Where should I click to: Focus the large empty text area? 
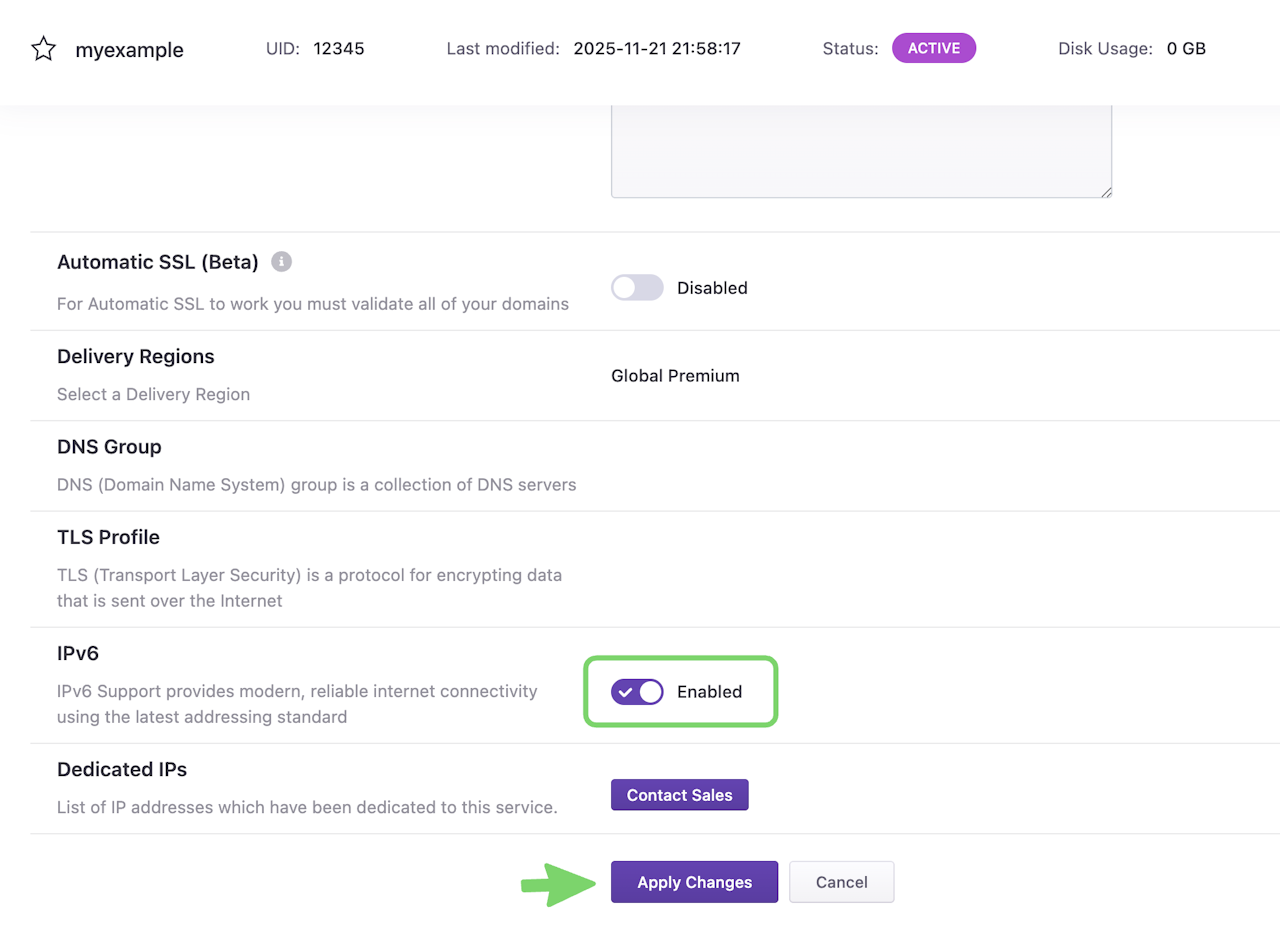click(861, 150)
